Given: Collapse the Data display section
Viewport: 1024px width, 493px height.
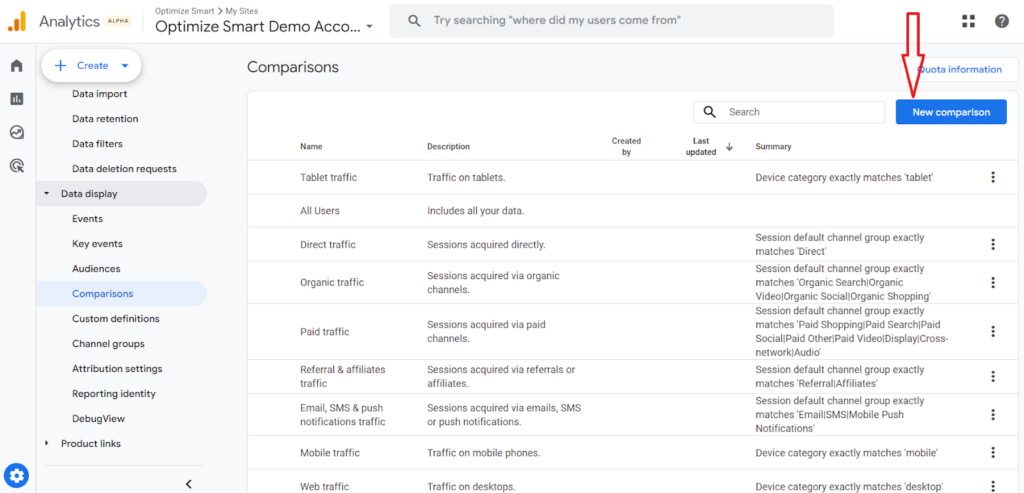Looking at the screenshot, I should point(46,194).
